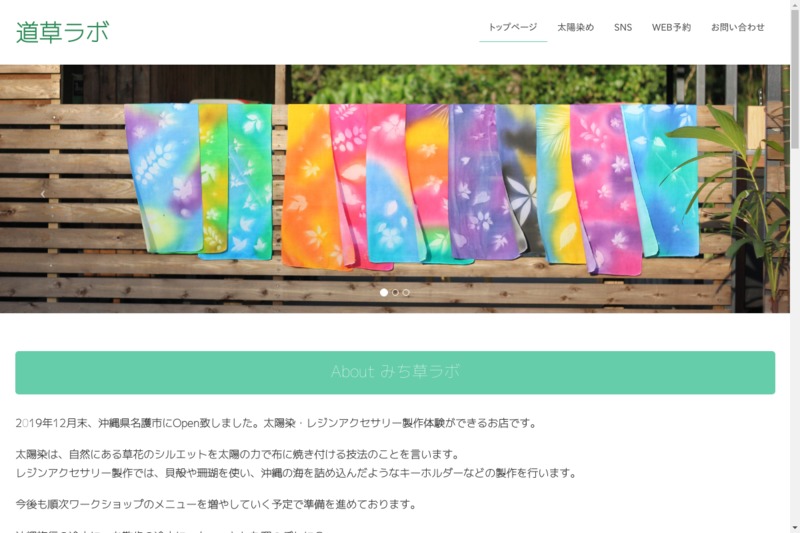800x533 pixels.
Task: Click the vertical scrollbar thumb
Action: coord(795,79)
